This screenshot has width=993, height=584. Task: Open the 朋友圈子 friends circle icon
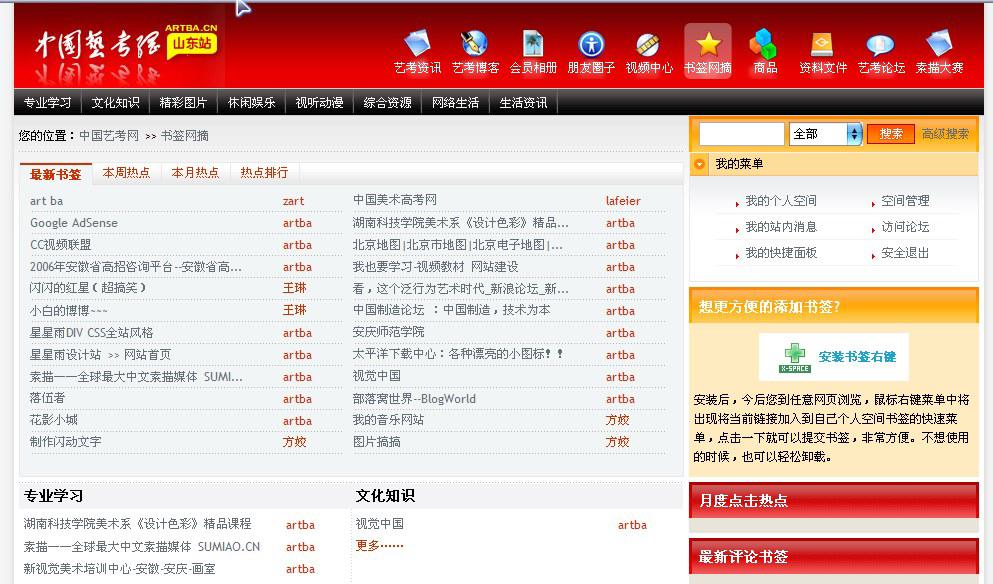point(591,44)
